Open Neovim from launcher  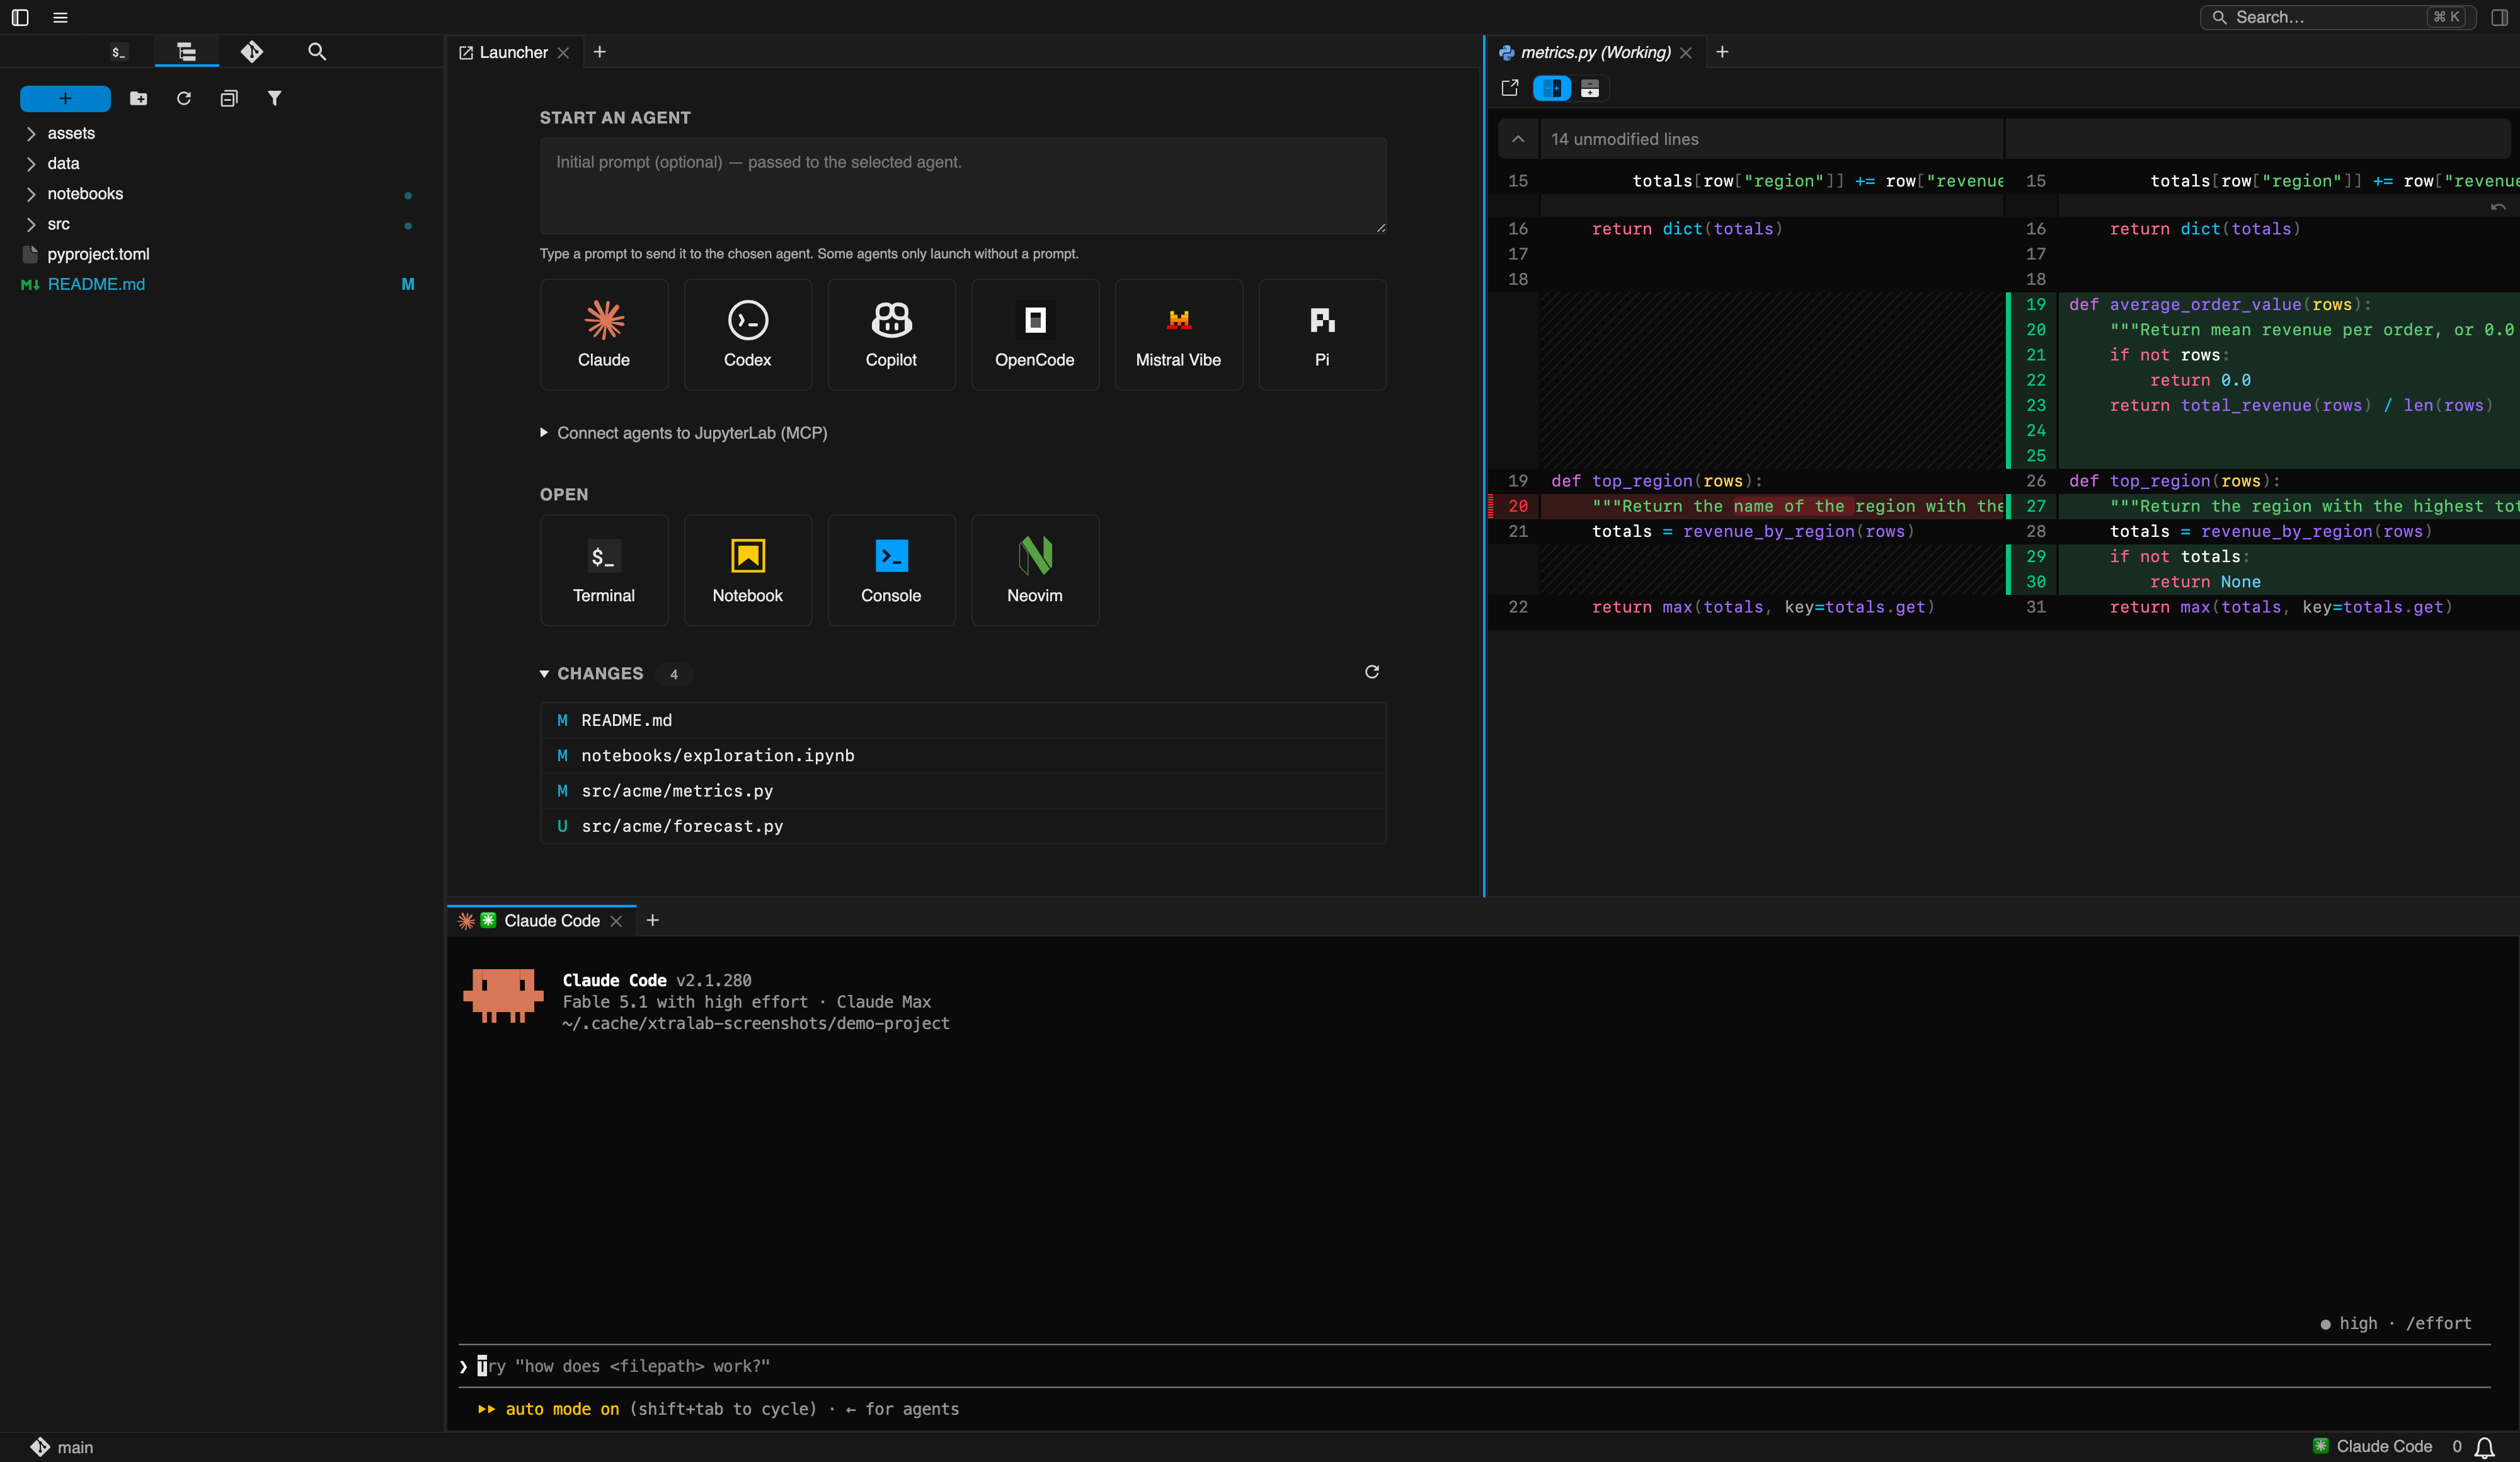coord(1034,570)
